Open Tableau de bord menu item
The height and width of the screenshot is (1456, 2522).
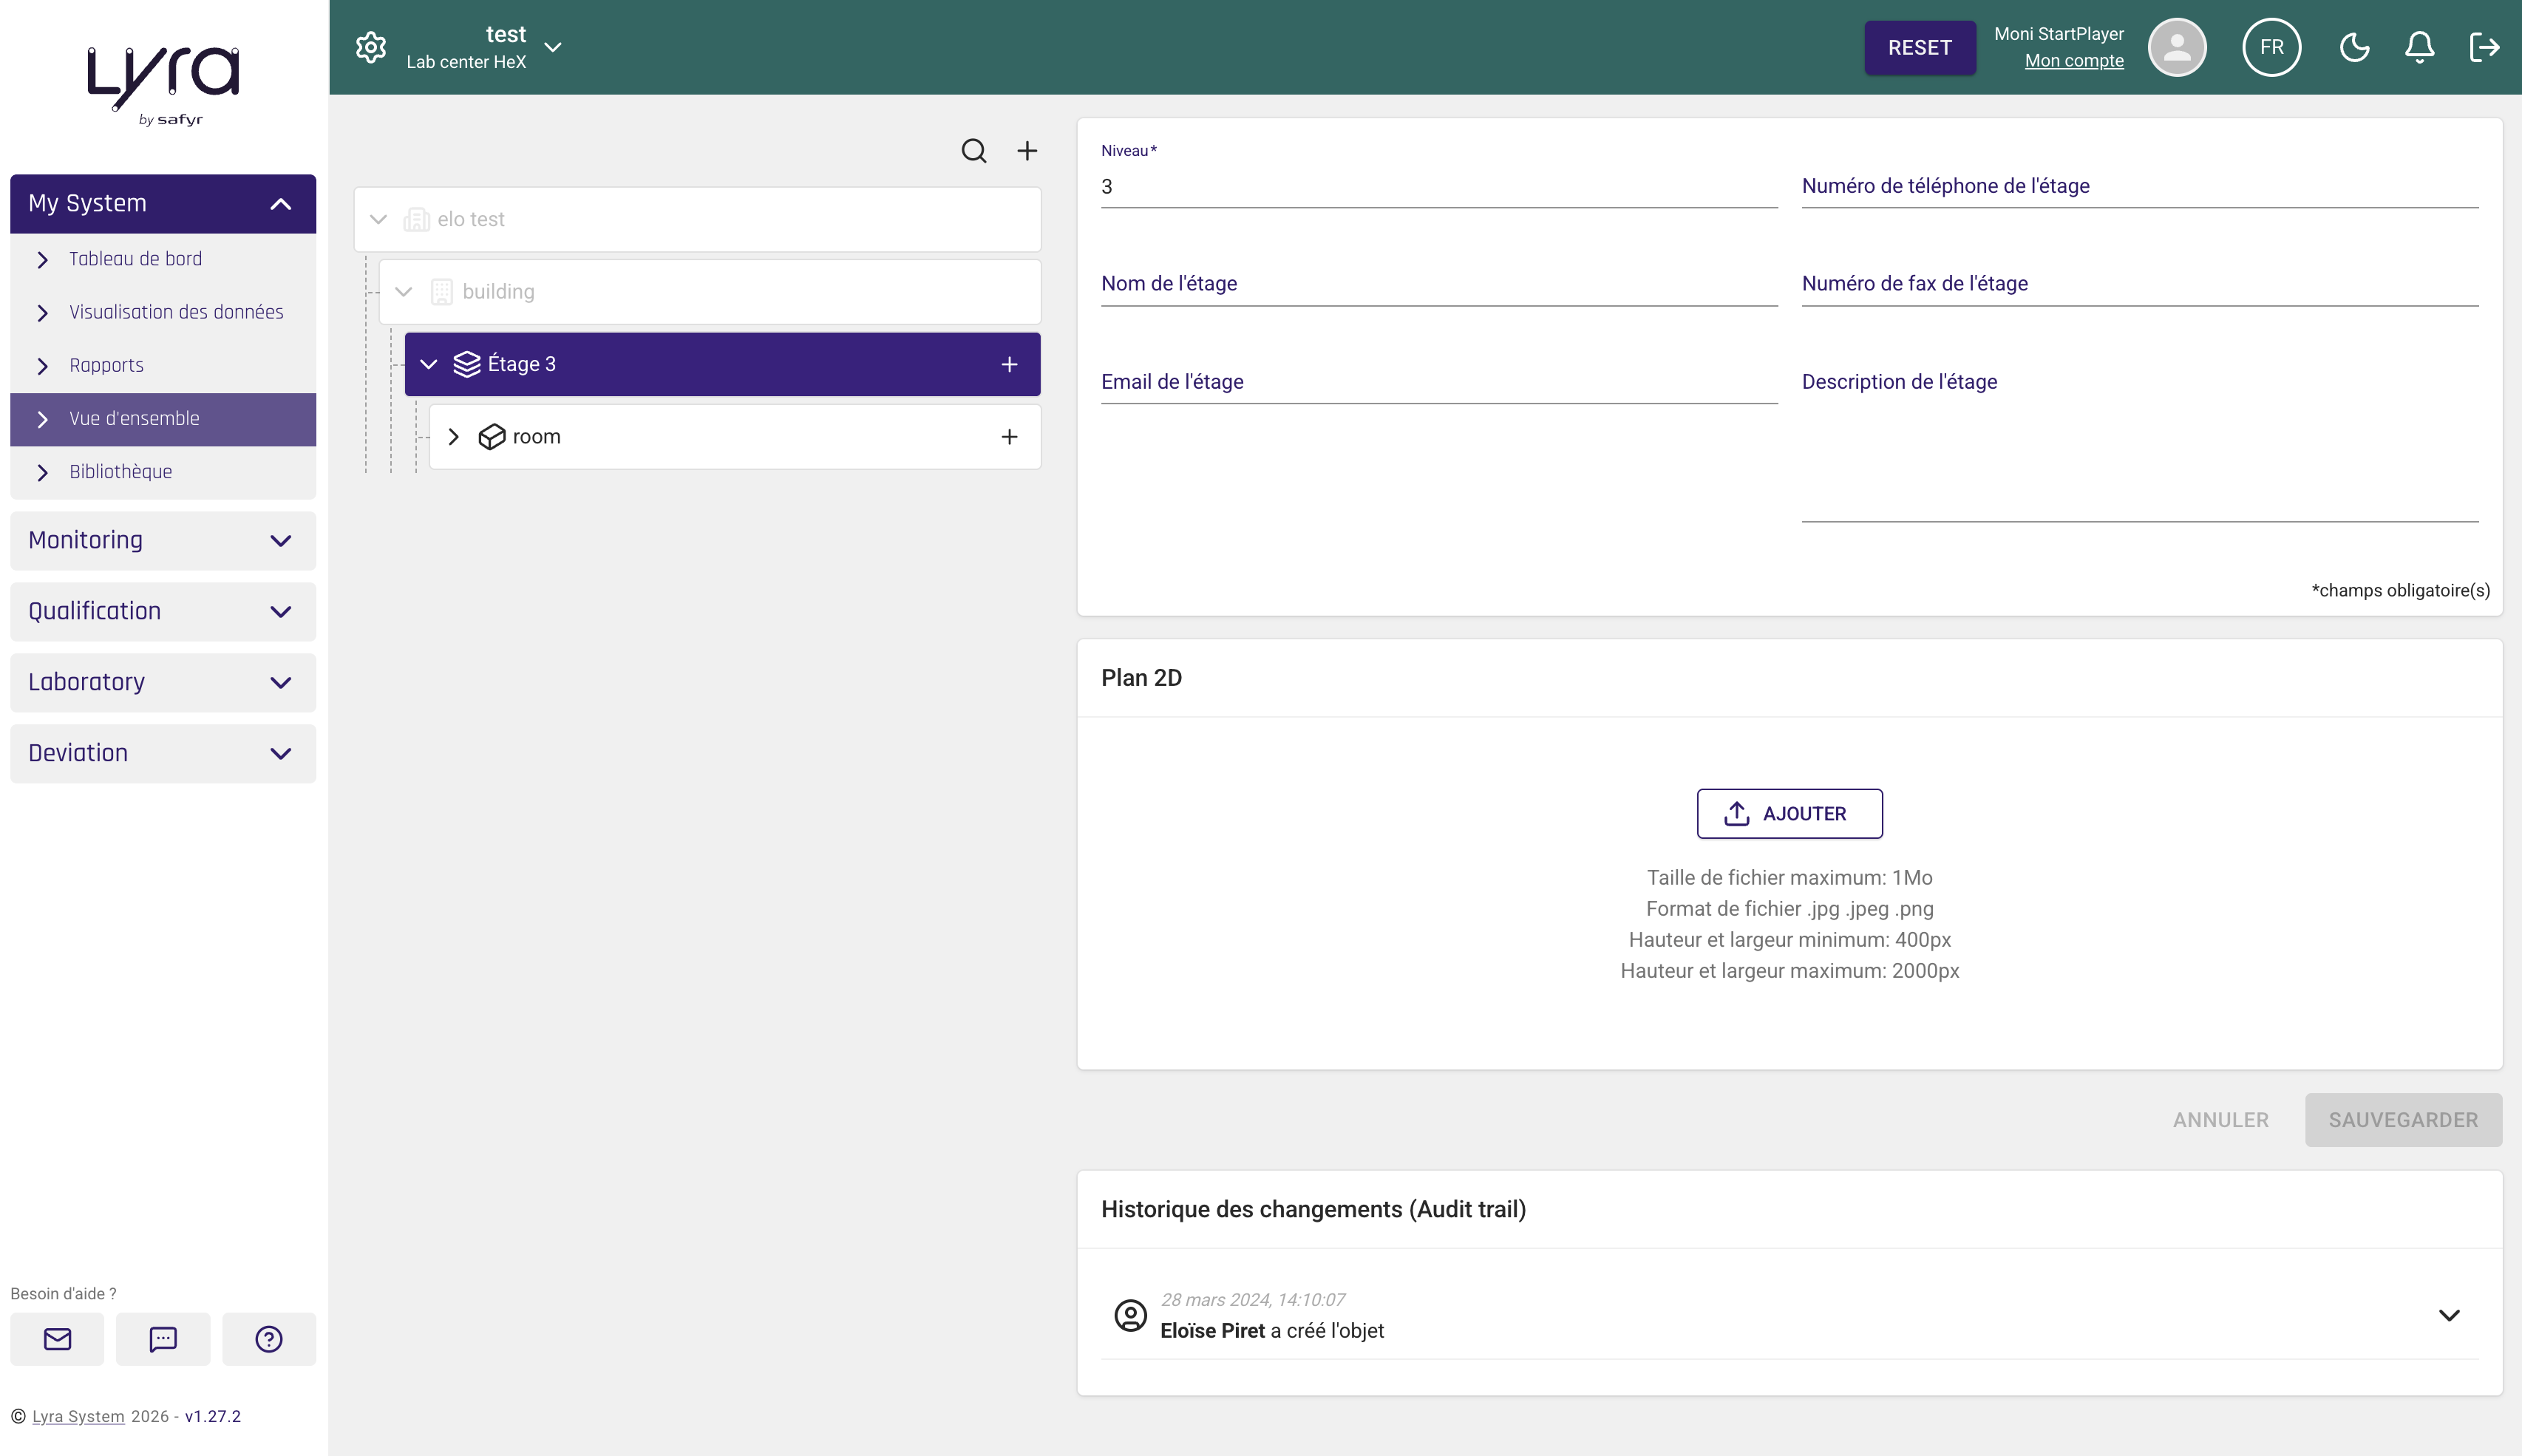tap(163, 259)
